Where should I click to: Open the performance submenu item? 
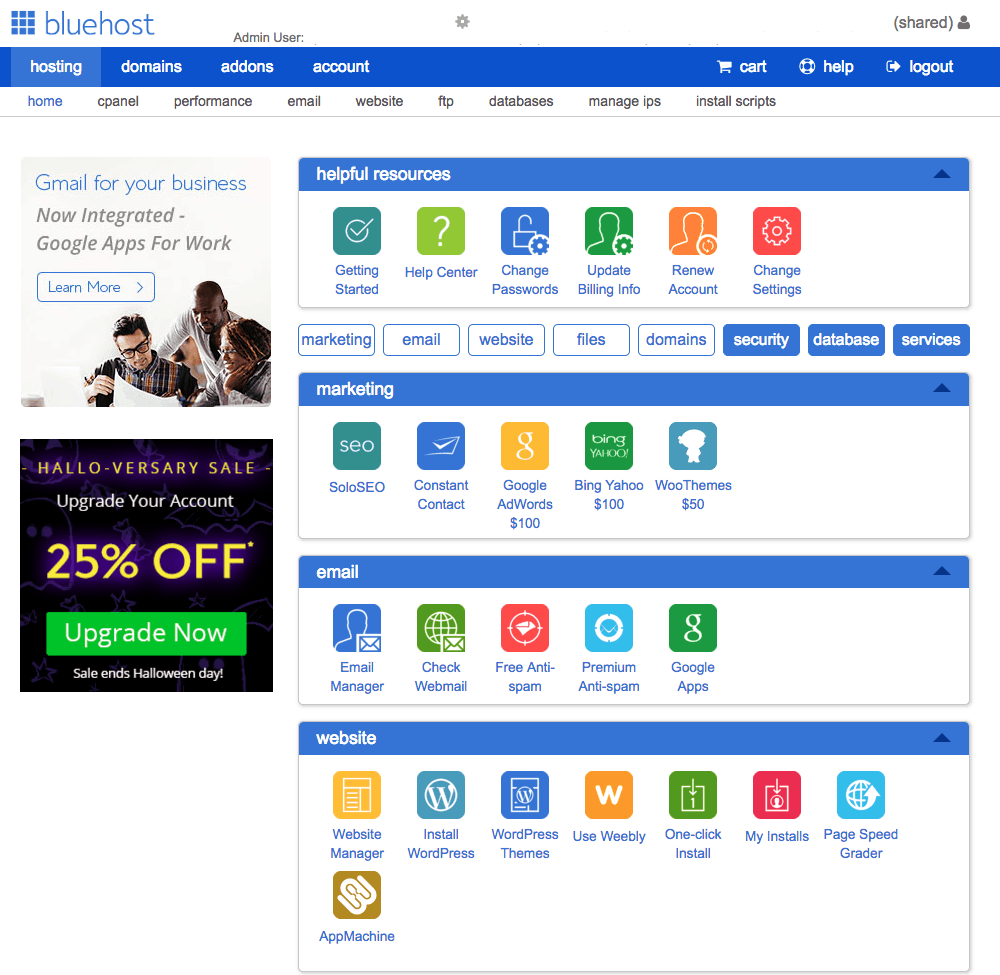[213, 101]
